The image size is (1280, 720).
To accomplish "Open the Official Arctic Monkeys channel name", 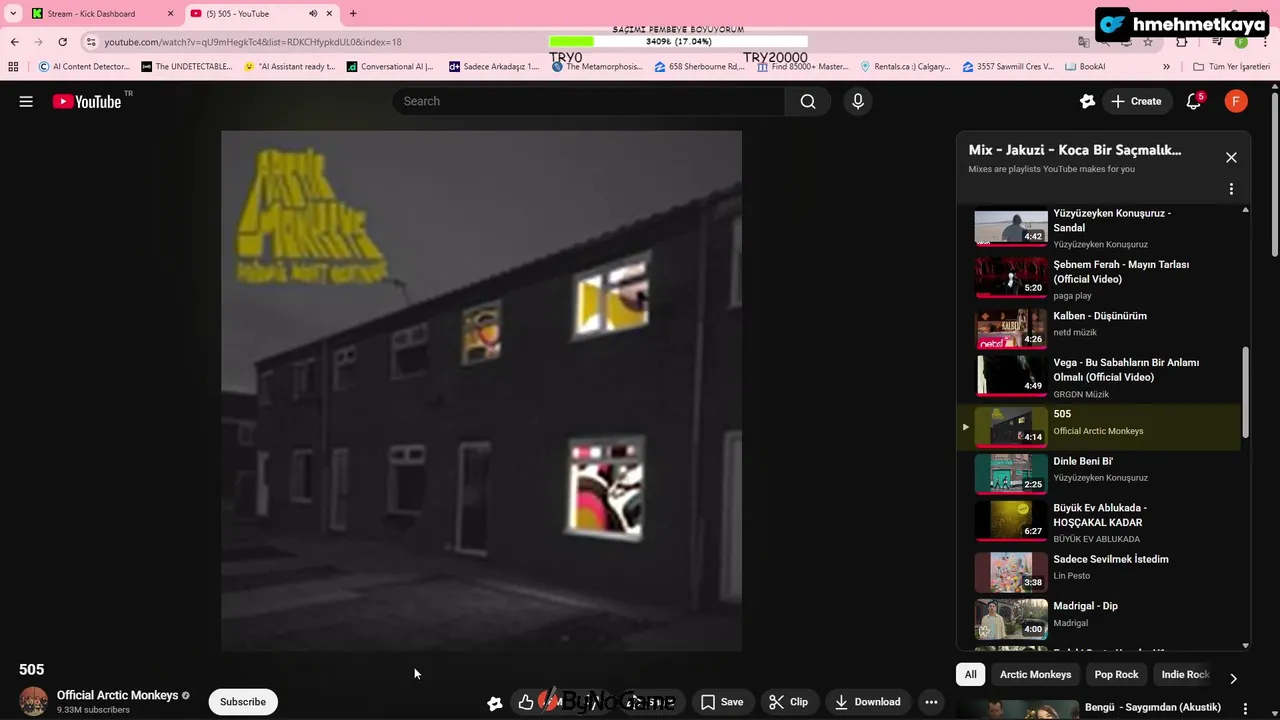I will coord(117,695).
